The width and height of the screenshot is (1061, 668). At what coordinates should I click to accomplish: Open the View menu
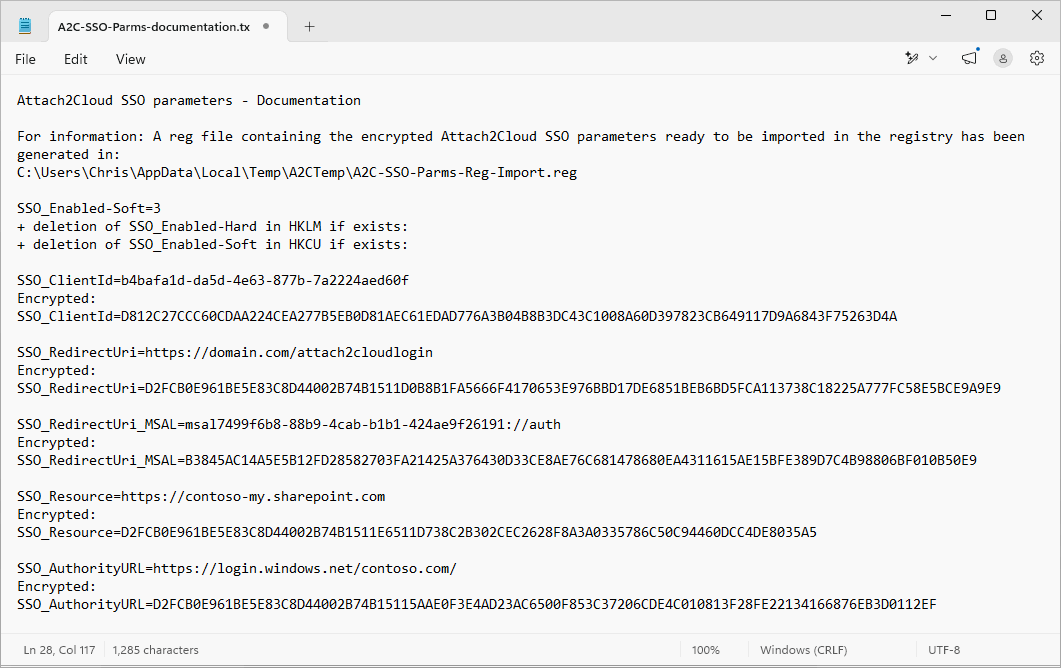point(130,59)
